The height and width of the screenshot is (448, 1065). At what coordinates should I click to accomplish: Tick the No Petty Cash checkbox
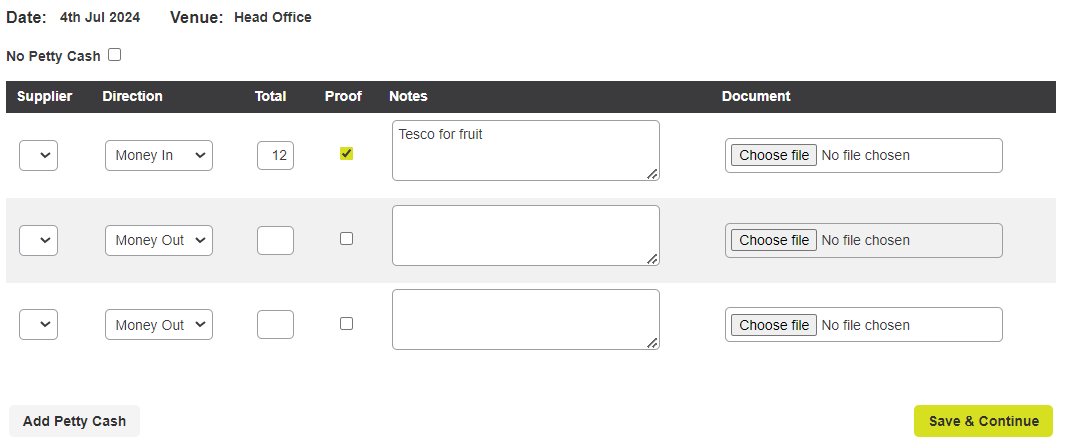(114, 56)
